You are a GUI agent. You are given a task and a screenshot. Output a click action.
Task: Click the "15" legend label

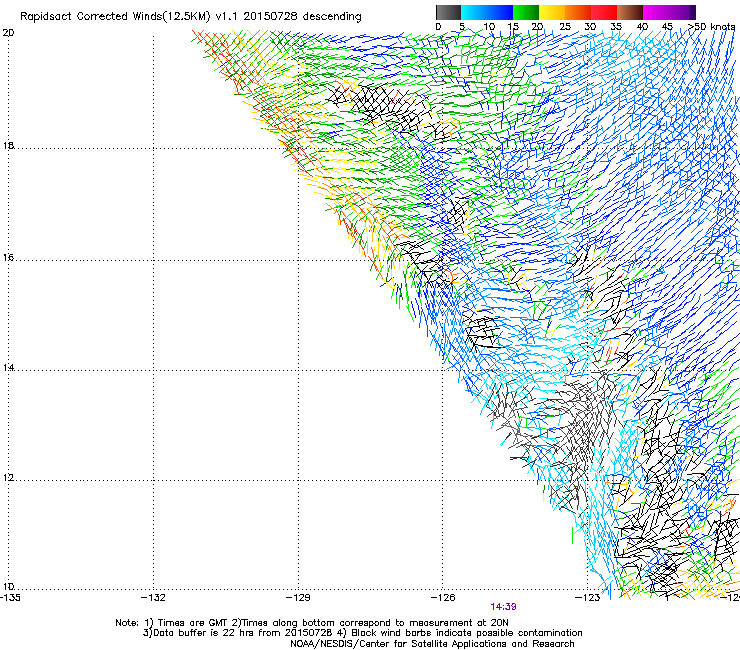[x=513, y=27]
